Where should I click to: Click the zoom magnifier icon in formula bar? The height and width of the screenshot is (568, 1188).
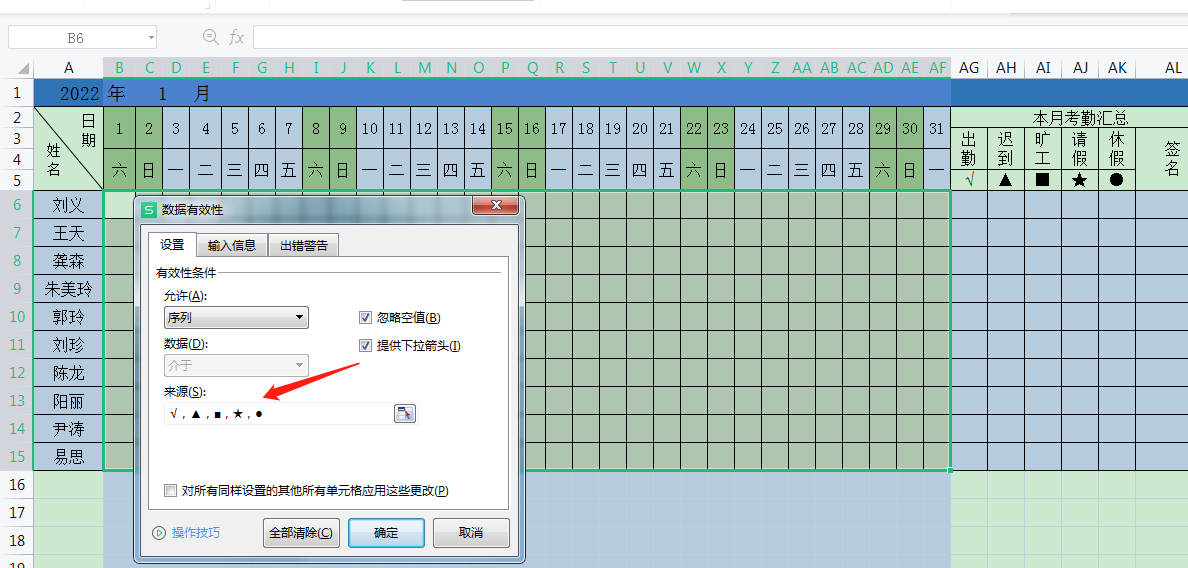(x=210, y=36)
